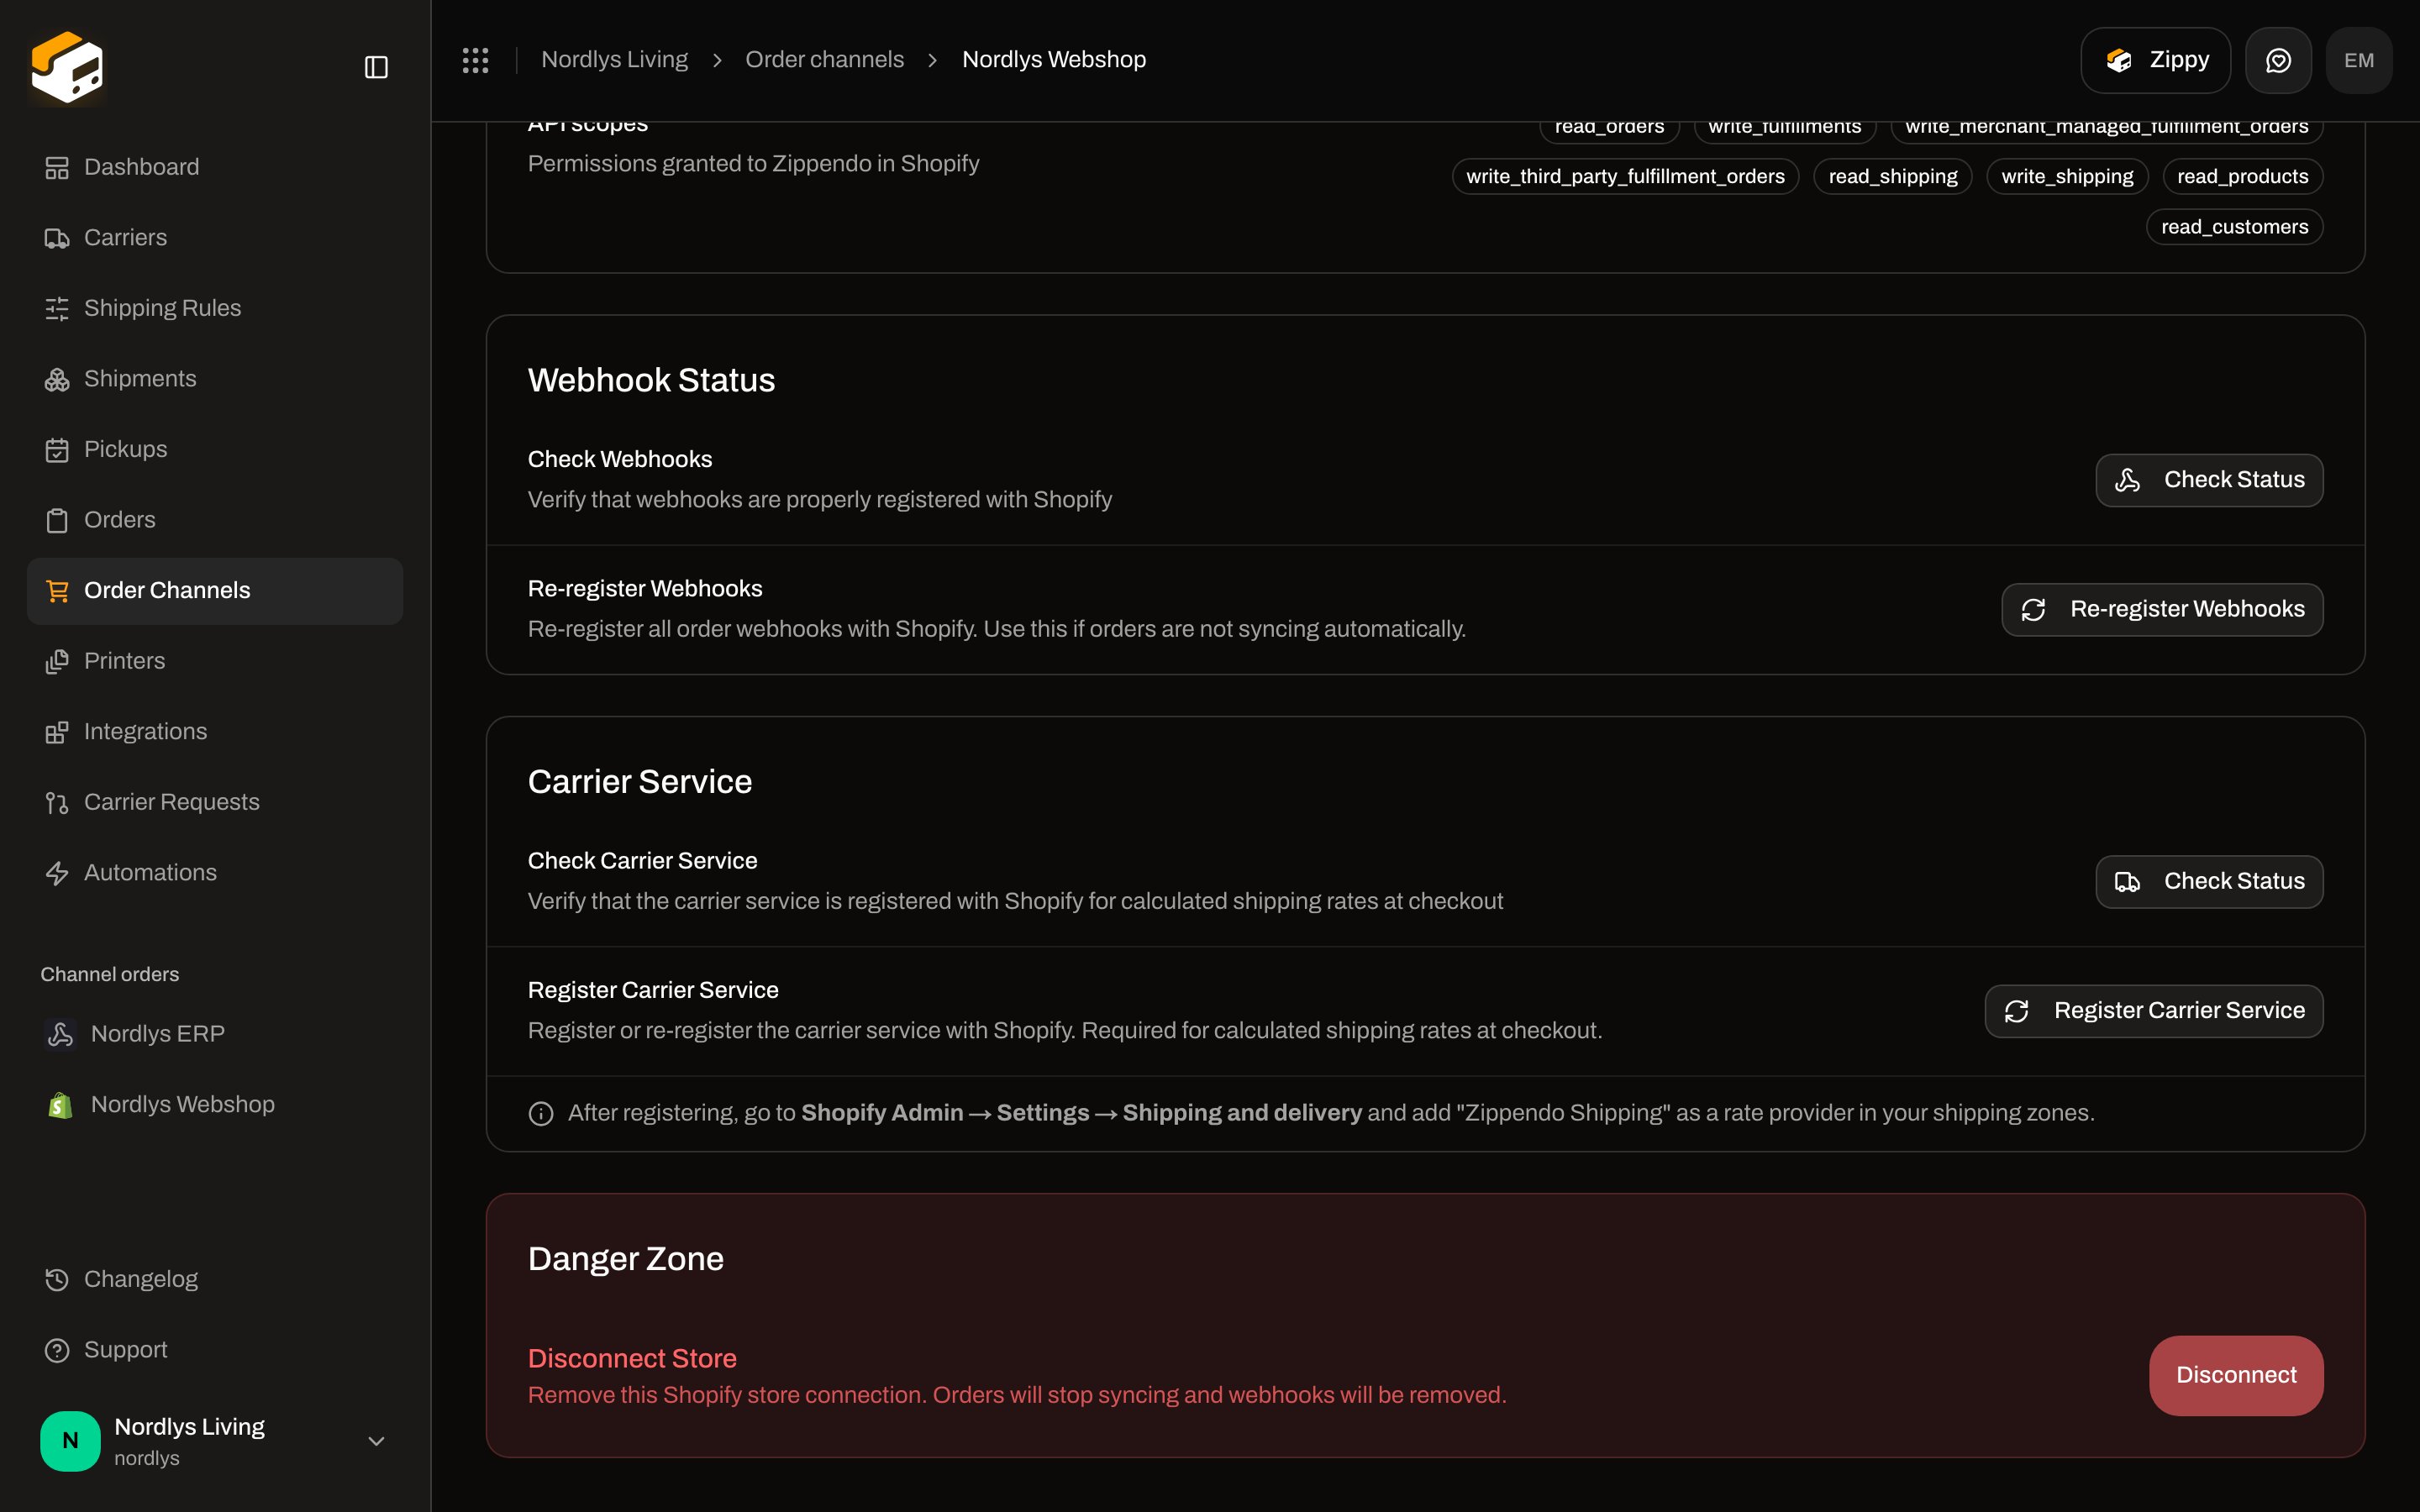Click the read_shipping scope tag
The image size is (2420, 1512).
[1892, 177]
